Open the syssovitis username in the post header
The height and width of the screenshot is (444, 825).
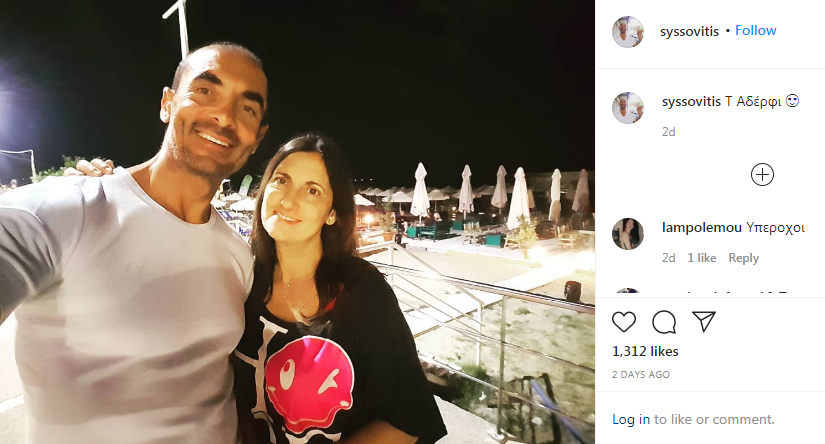point(689,32)
